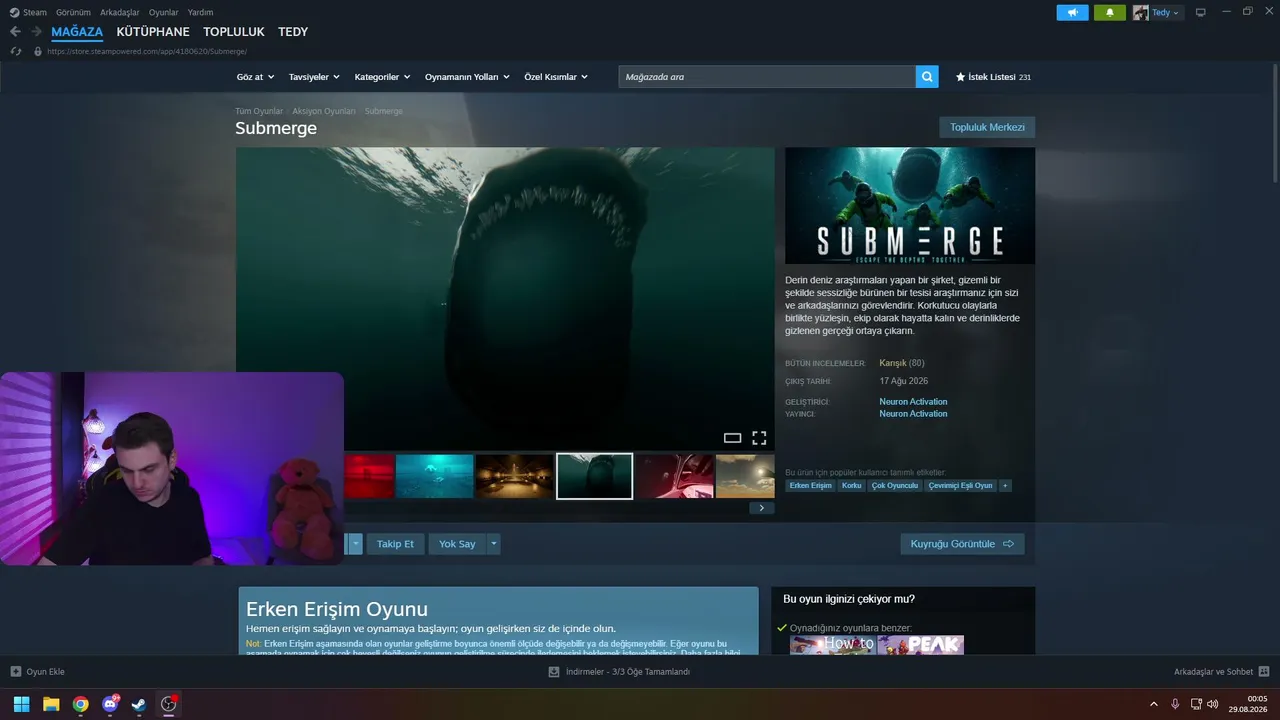Image resolution: width=1280 pixels, height=720 pixels.
Task: Select the golden hall screenshot thumbnail
Action: [514, 476]
